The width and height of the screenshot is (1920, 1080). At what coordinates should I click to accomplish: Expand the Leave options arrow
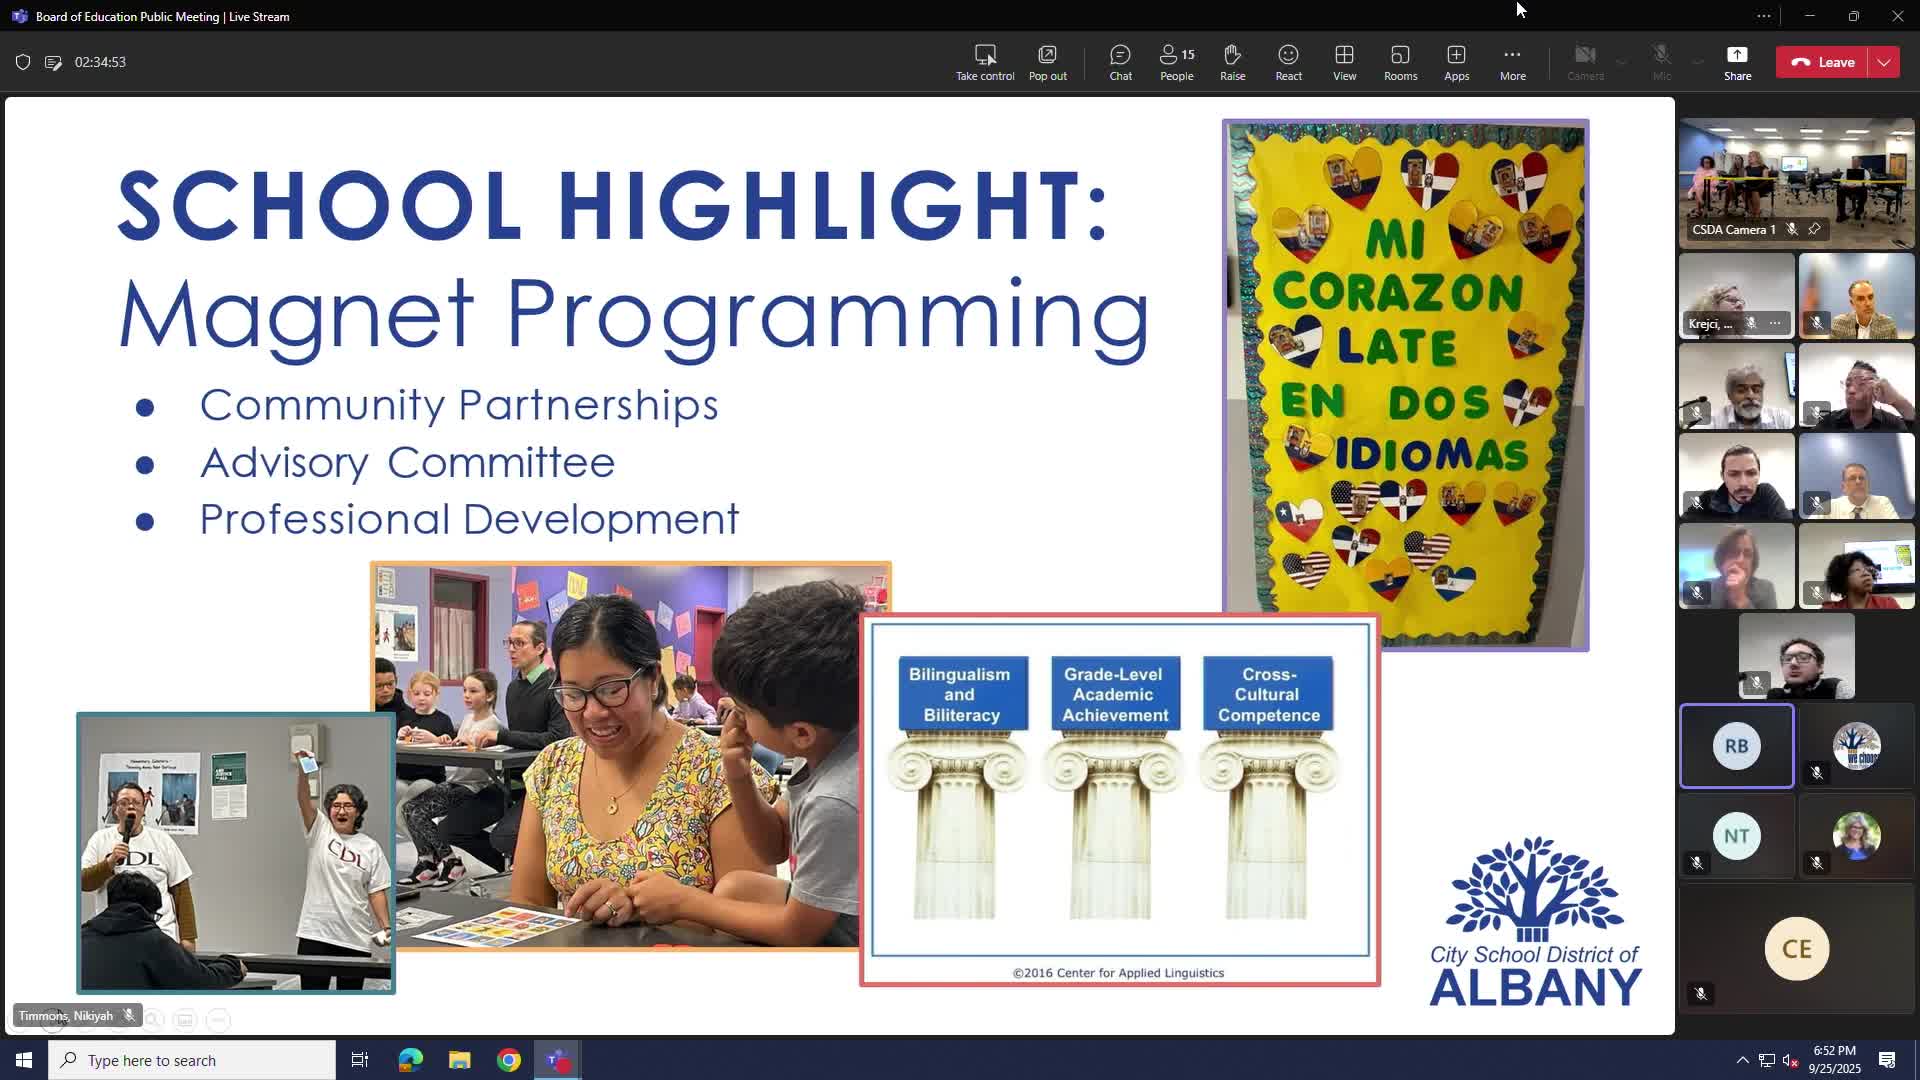pos(1884,62)
